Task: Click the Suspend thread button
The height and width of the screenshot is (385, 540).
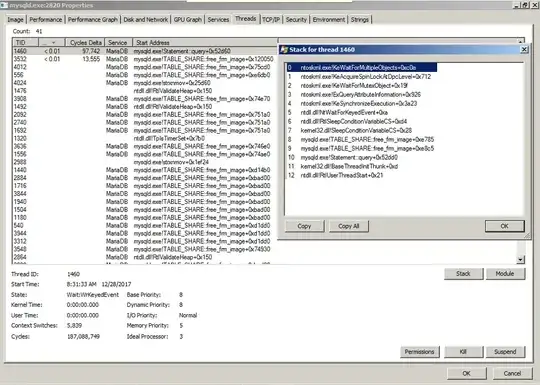Action: [505, 352]
